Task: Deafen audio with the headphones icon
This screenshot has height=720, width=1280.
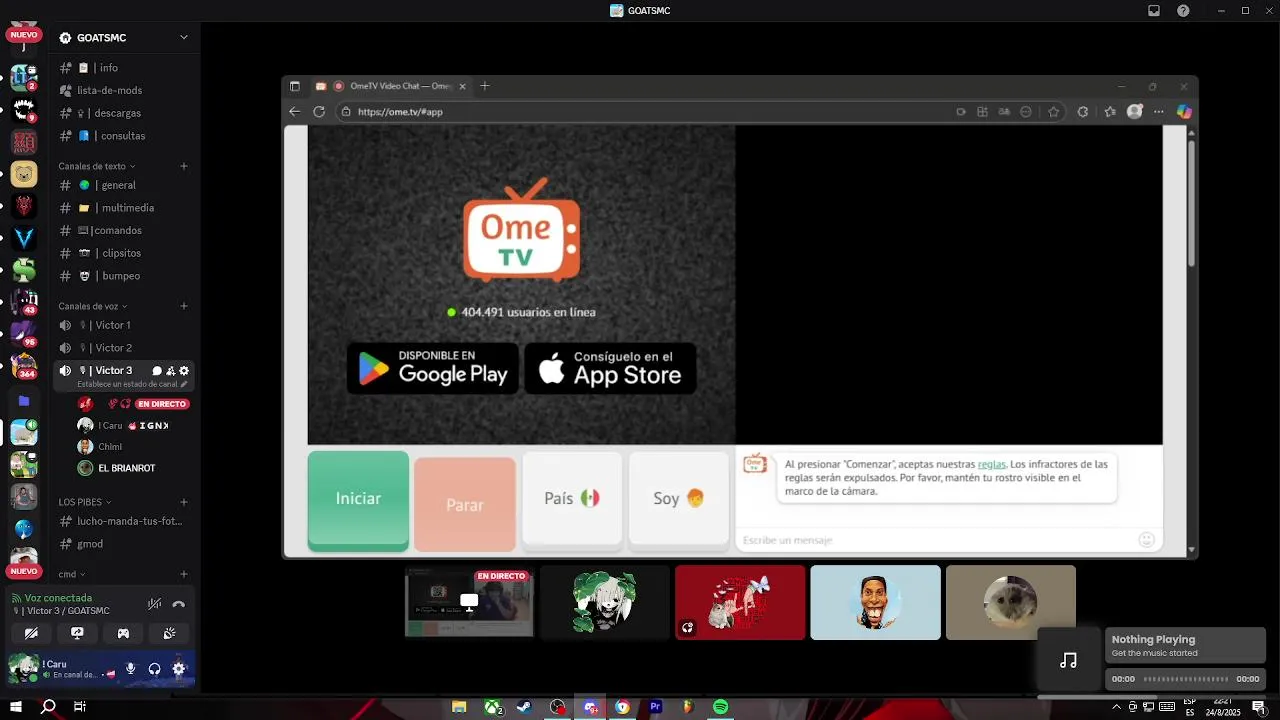Action: [154, 669]
